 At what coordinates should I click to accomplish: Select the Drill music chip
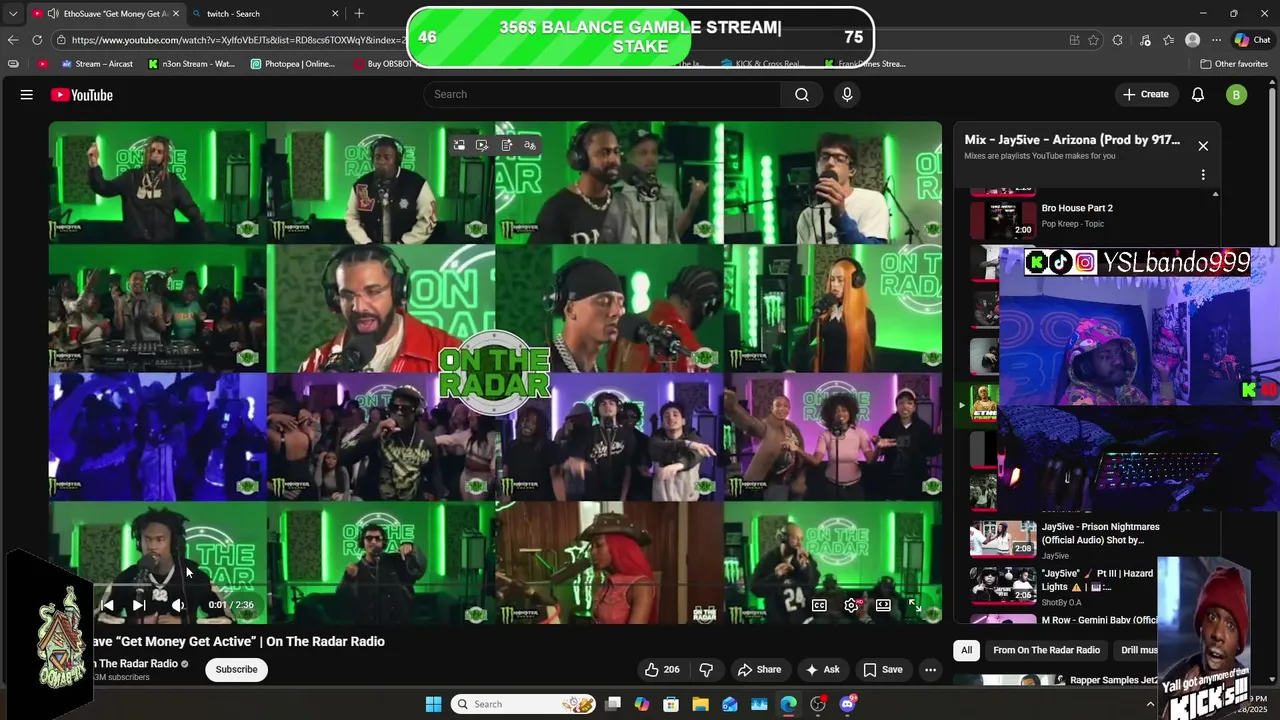1138,650
